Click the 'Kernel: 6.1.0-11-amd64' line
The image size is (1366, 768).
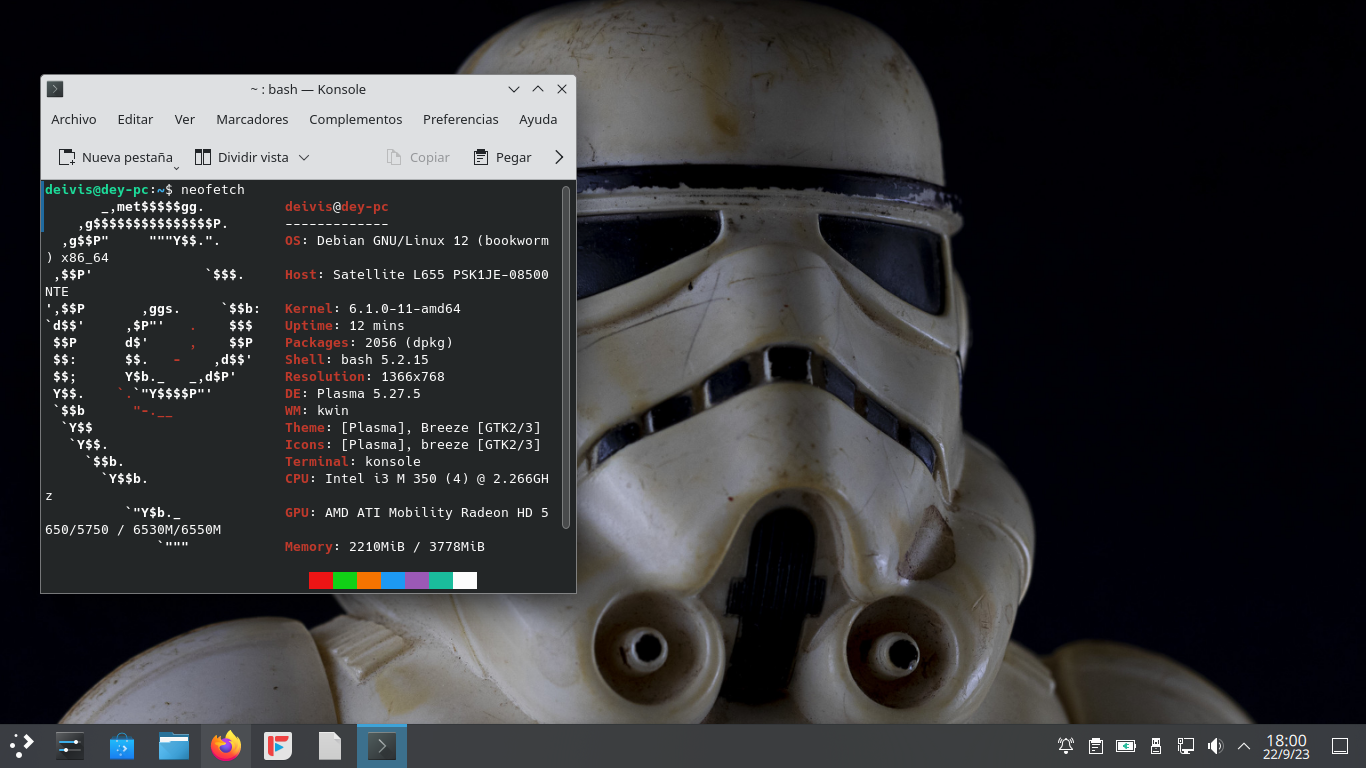(x=373, y=308)
